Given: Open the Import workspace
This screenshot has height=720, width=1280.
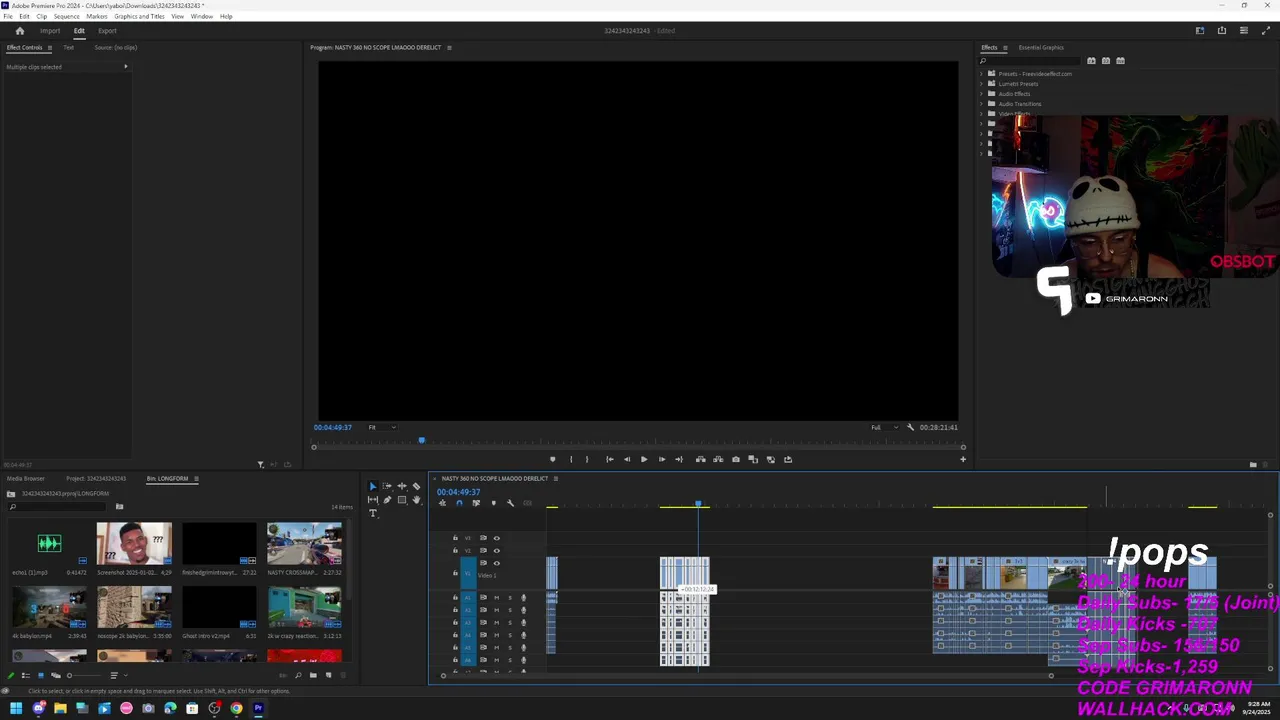Looking at the screenshot, I should (x=50, y=30).
